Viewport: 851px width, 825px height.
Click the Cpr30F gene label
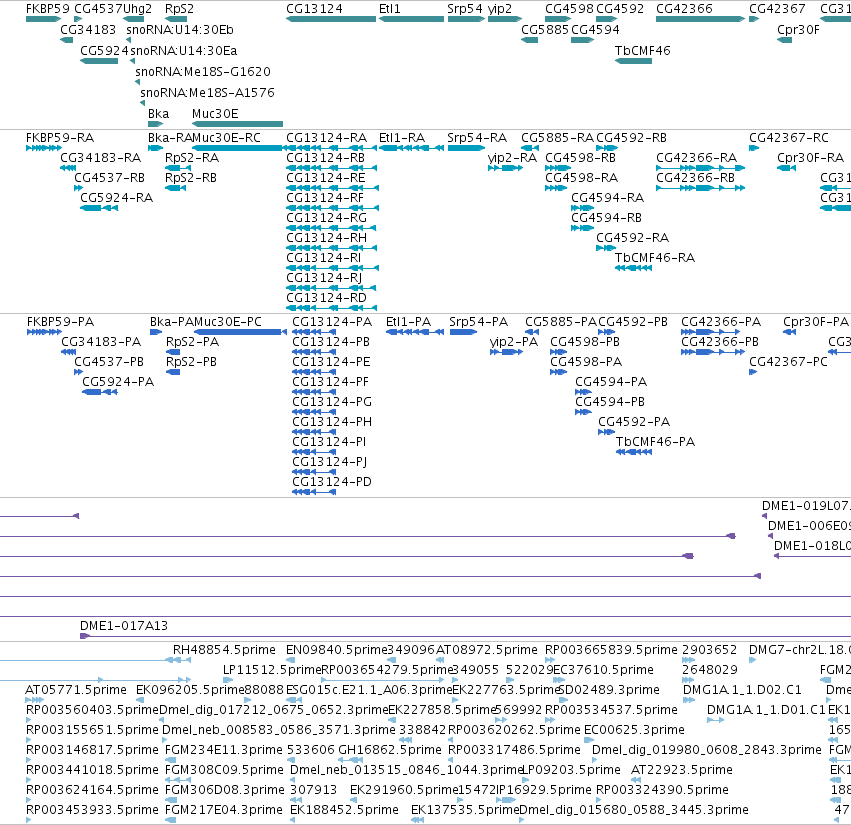[798, 29]
